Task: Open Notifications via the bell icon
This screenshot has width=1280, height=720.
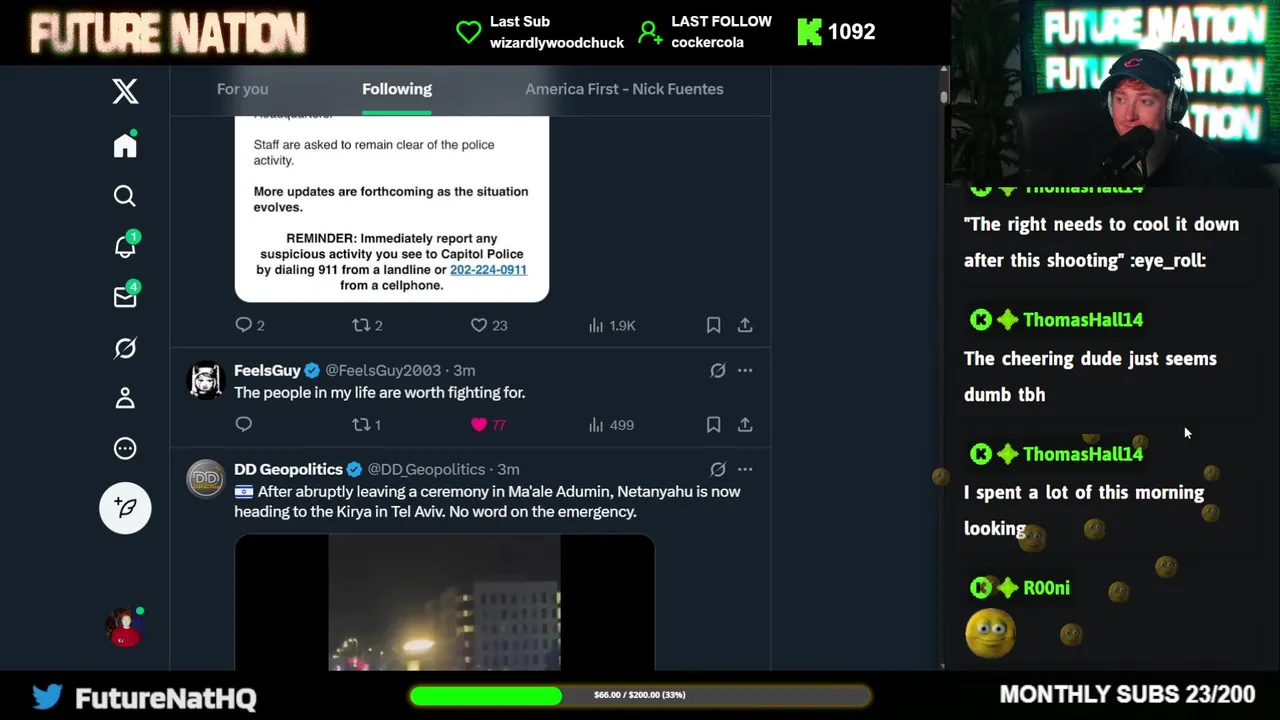Action: 125,245
